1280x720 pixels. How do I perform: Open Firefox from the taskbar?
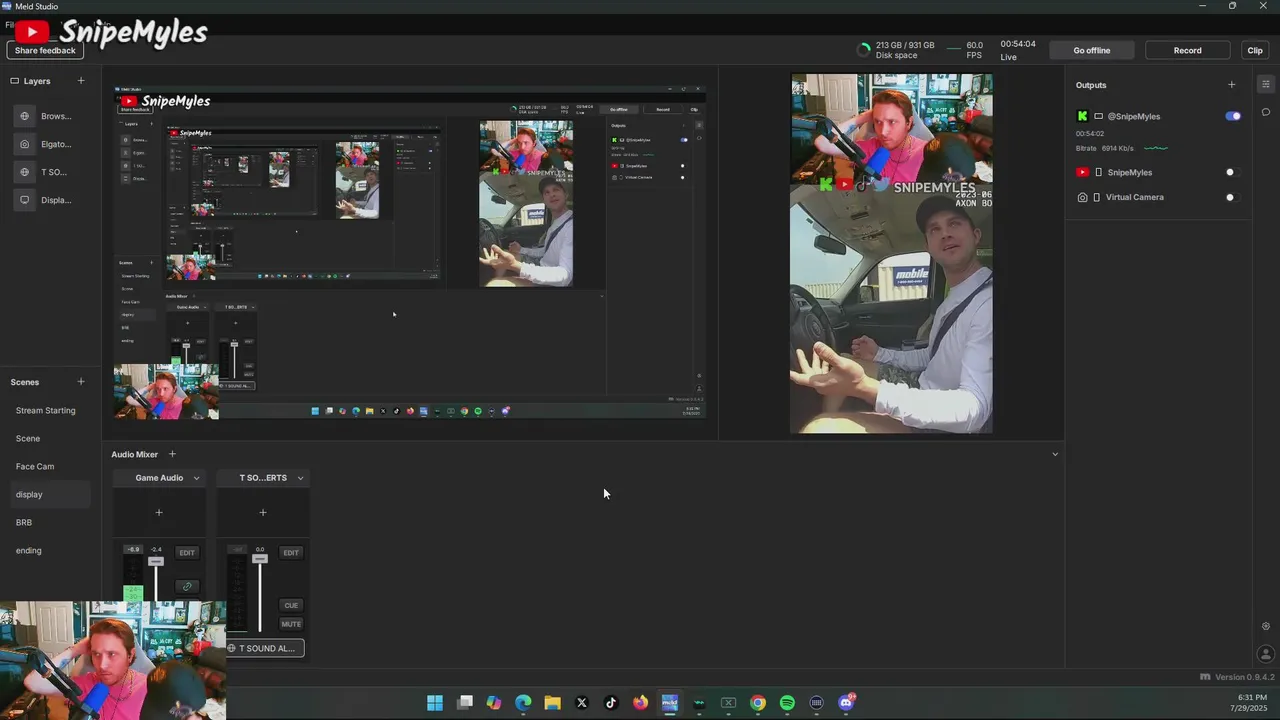pos(640,703)
